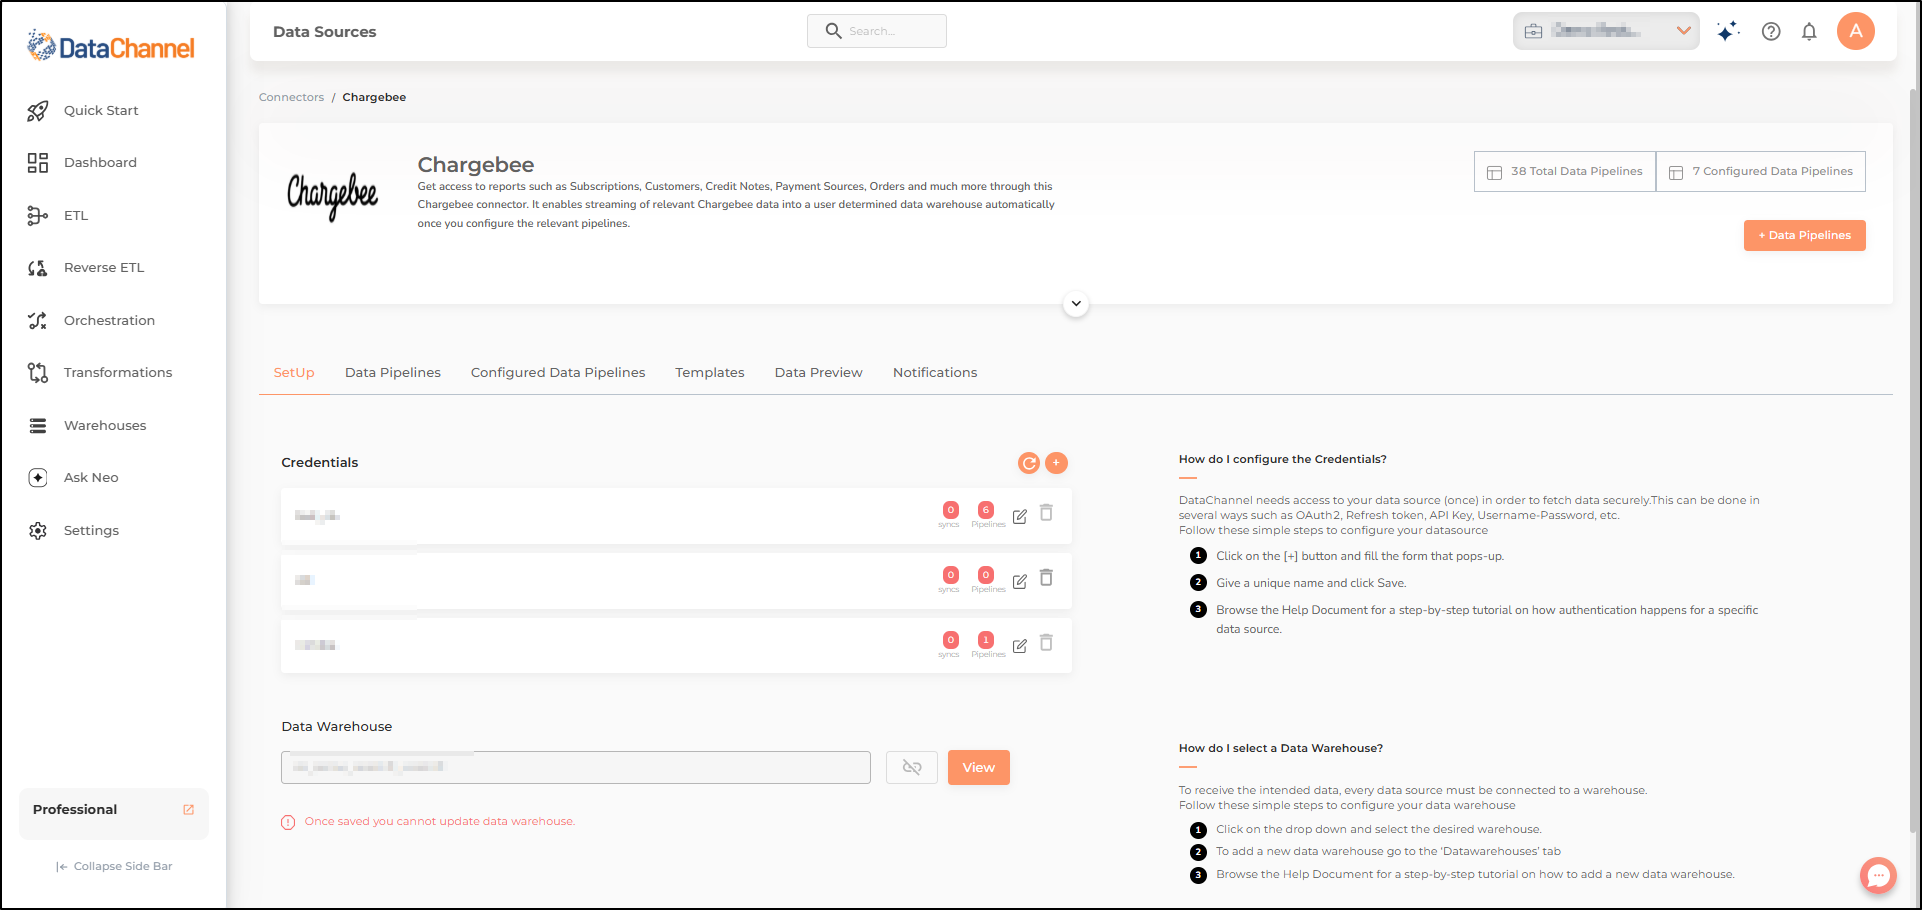Click the Data Warehouse section label
This screenshot has height=910, width=1922.
pyautogui.click(x=337, y=727)
